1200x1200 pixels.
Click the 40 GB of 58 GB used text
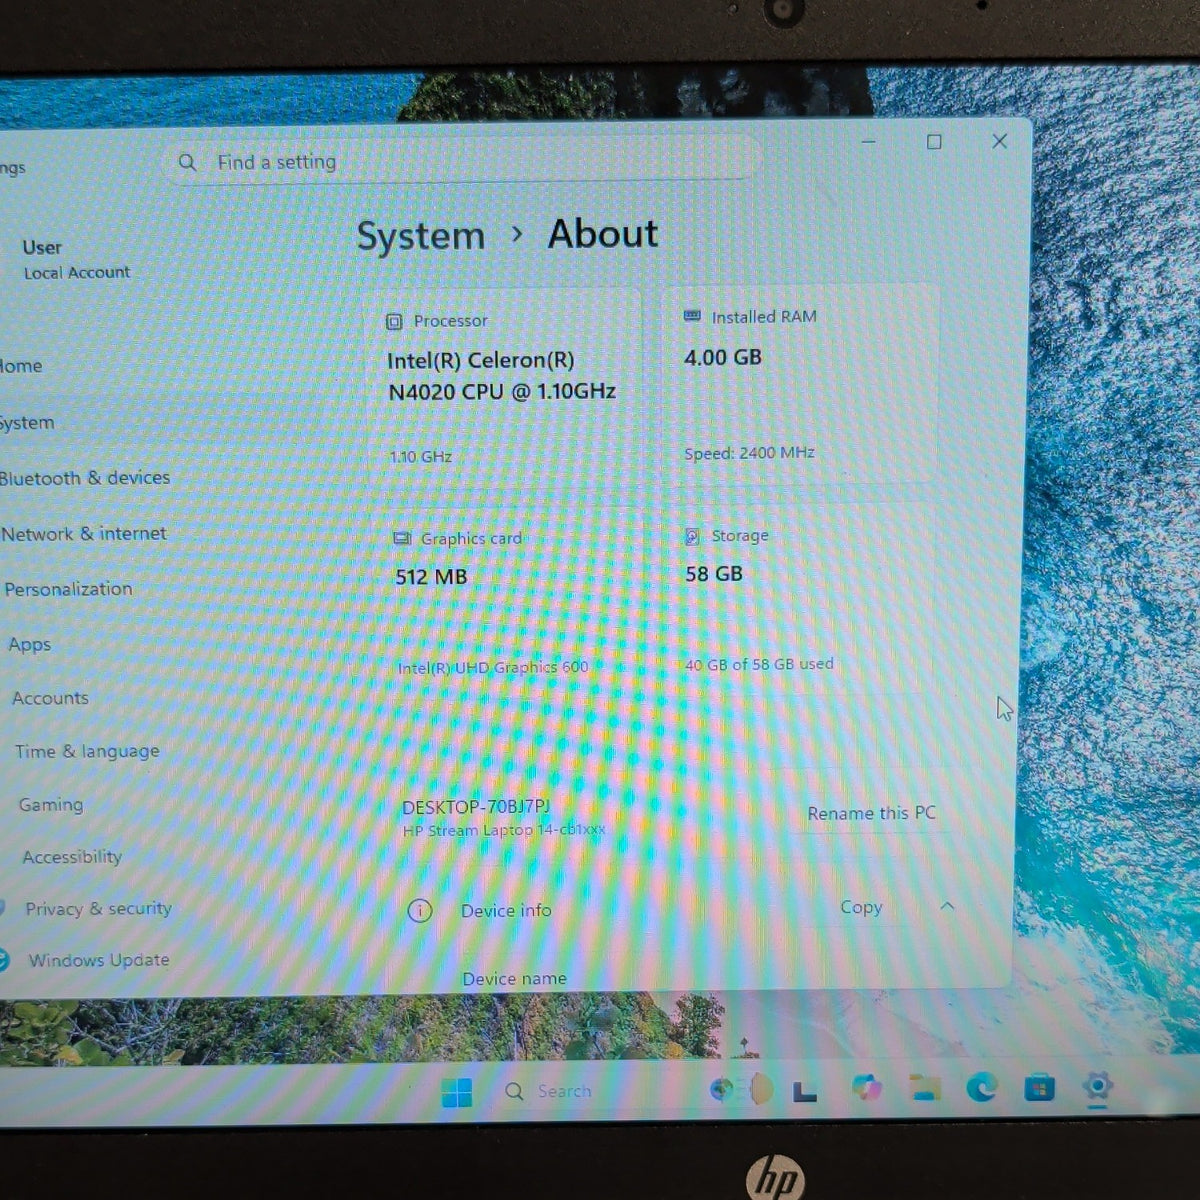[759, 664]
